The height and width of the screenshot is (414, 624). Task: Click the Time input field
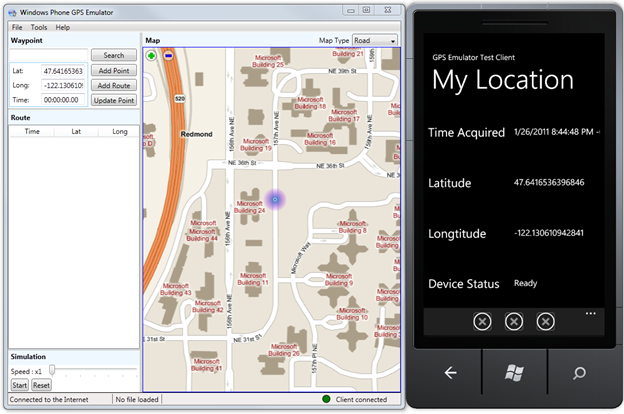(x=63, y=100)
